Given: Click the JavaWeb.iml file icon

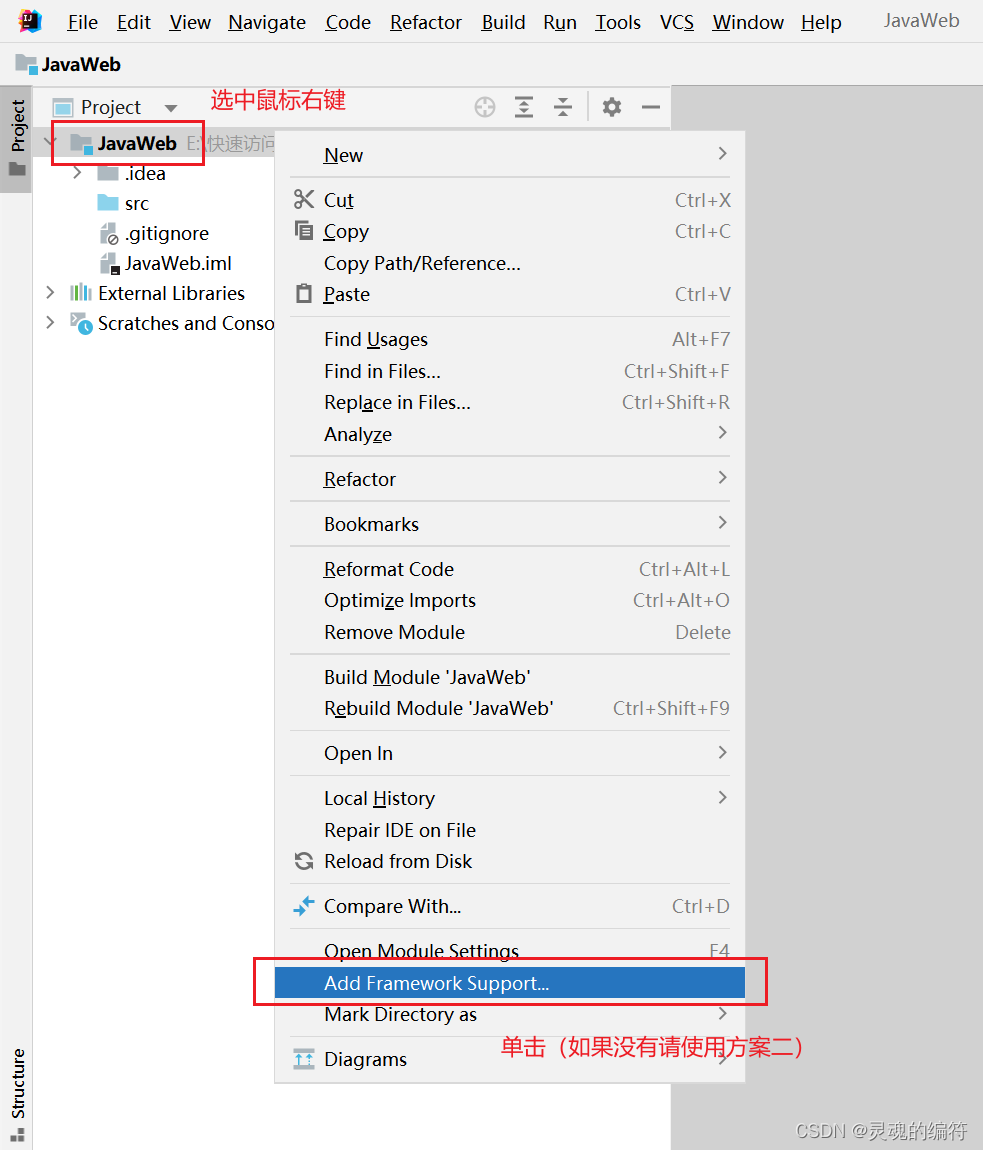Looking at the screenshot, I should pos(109,263).
